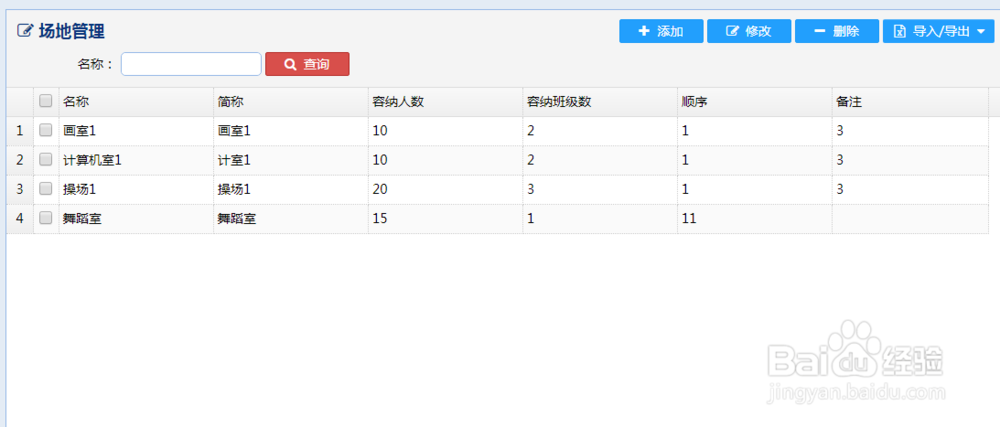Click row number 4 cell
1000x427 pixels.
[20, 219]
